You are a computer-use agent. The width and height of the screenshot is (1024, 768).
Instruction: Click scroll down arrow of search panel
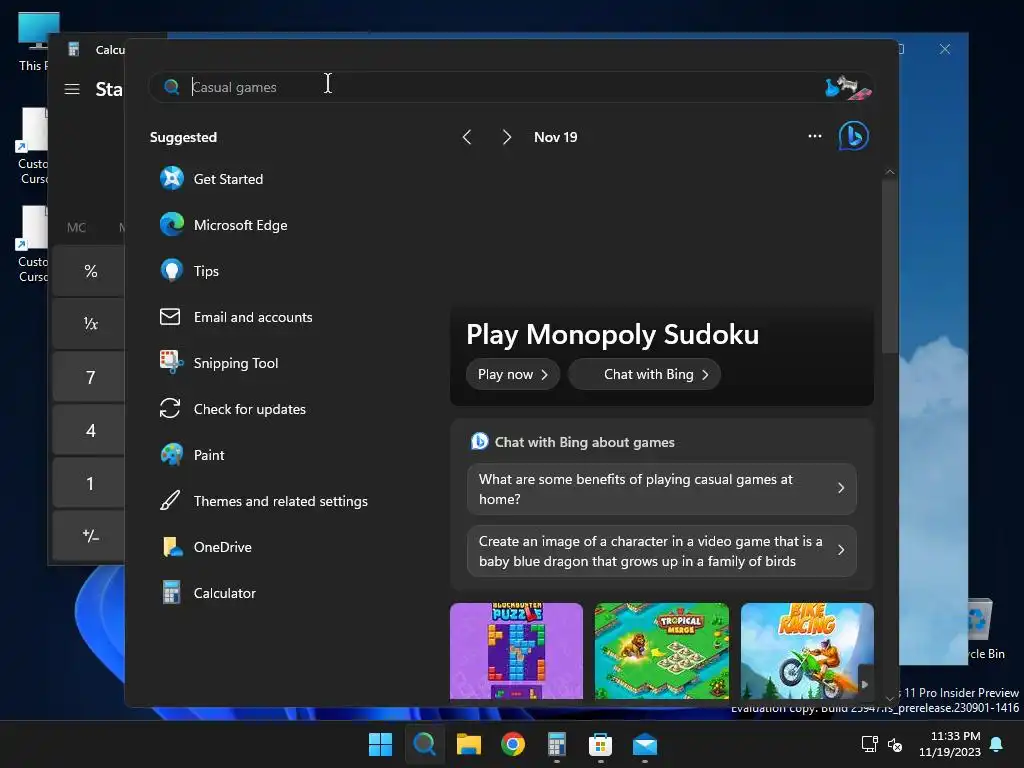pos(889,698)
